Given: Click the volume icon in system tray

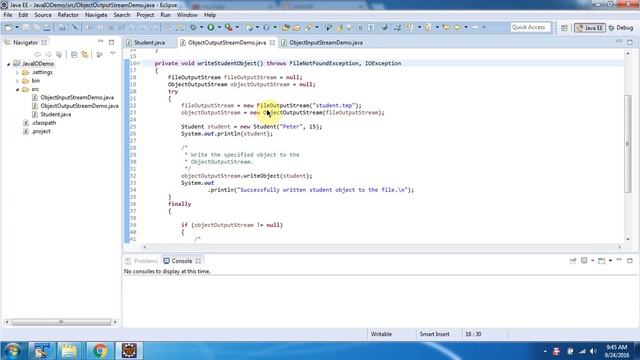Looking at the screenshot, I should [x=593, y=351].
